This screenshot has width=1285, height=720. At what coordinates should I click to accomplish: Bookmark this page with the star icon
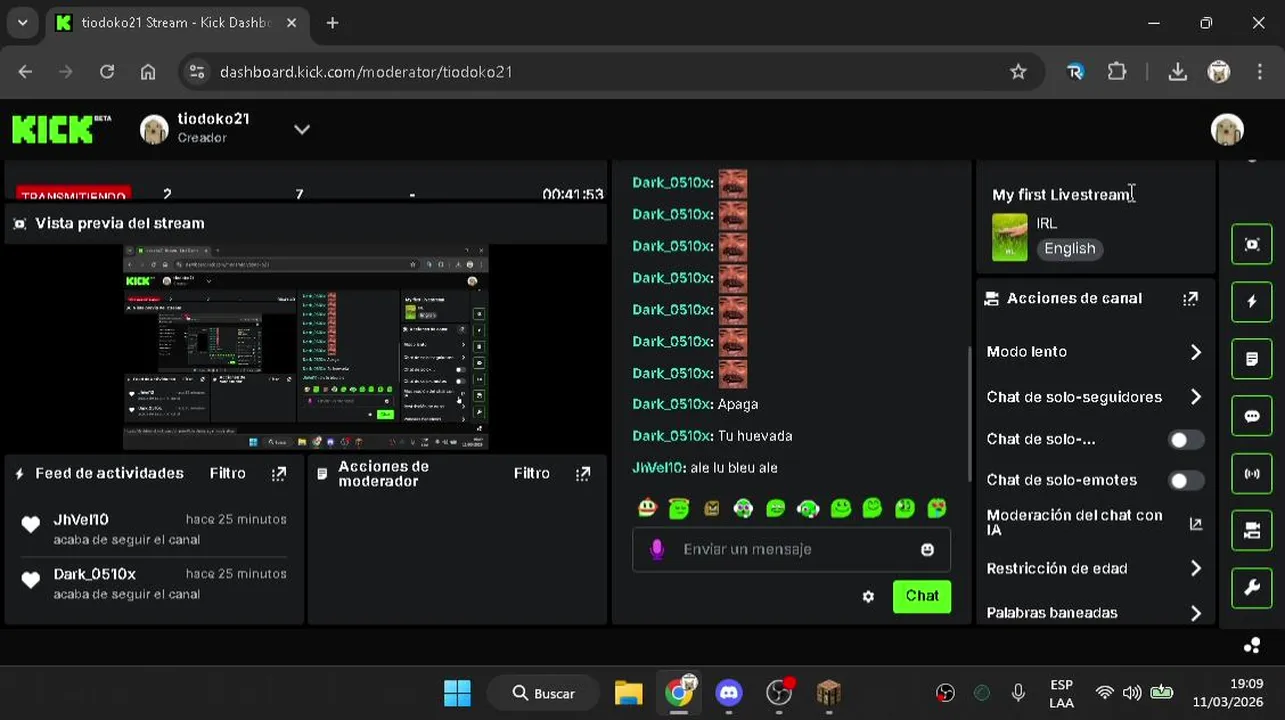(1018, 72)
